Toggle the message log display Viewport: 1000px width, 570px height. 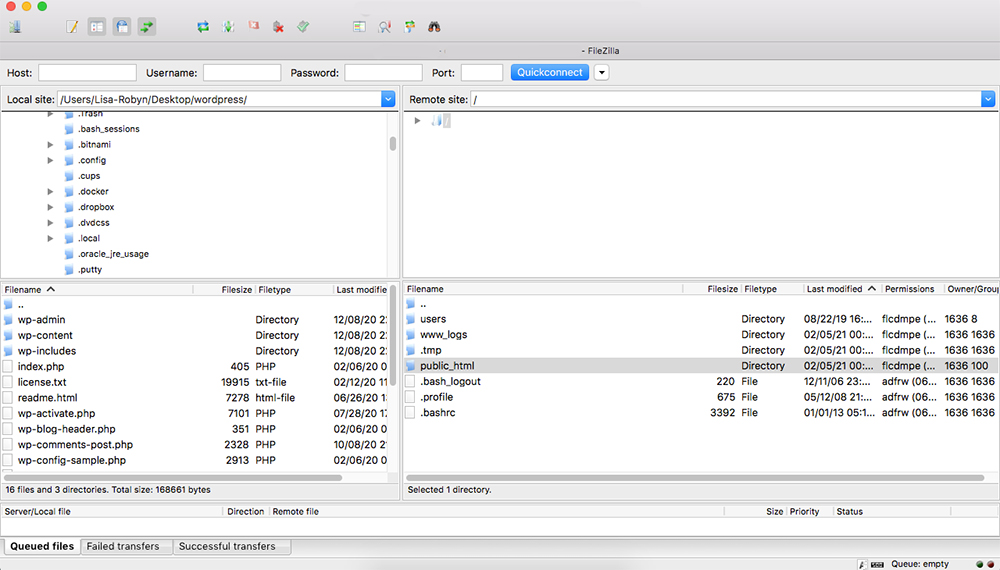[72, 27]
